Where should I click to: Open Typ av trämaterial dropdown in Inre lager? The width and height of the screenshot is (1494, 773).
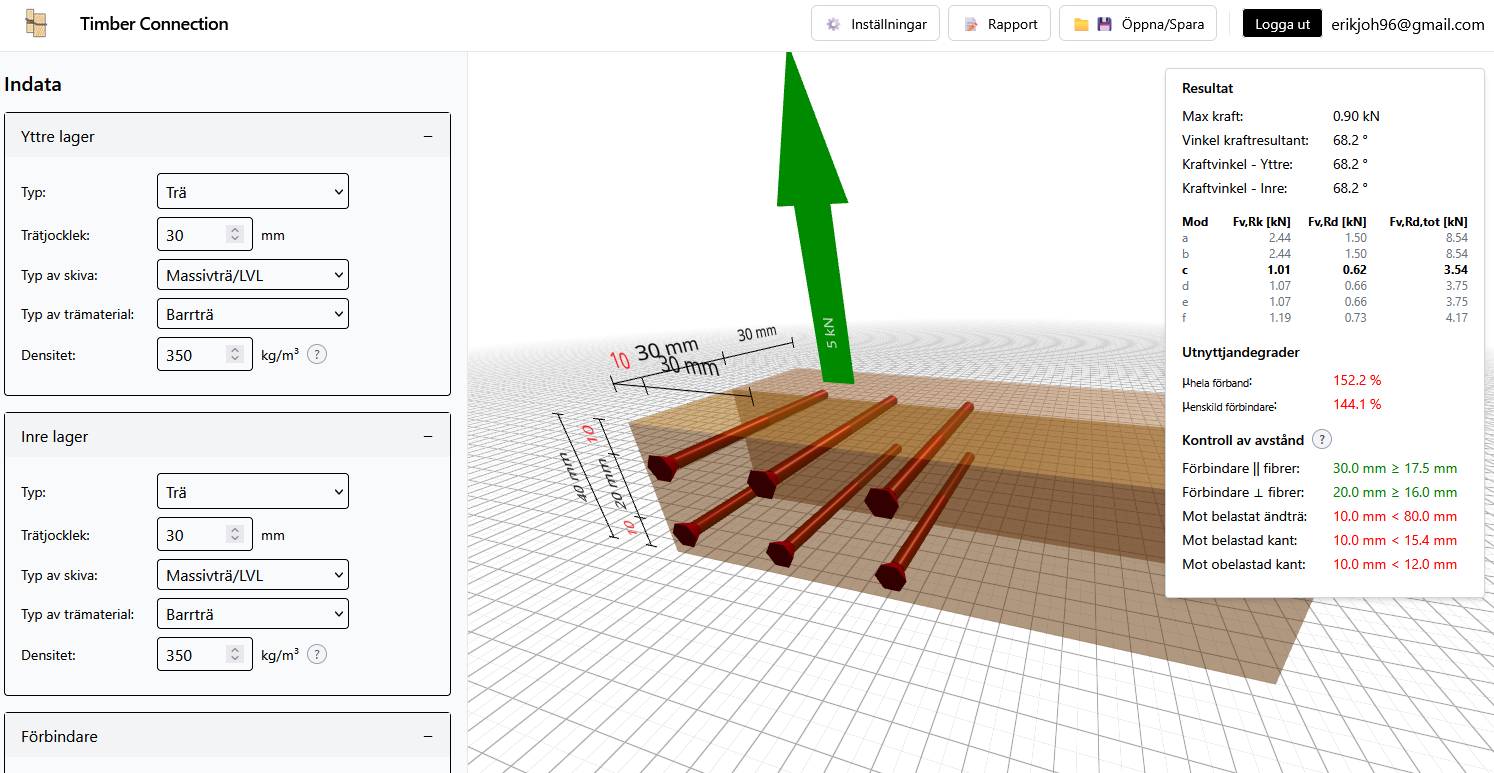click(x=252, y=614)
